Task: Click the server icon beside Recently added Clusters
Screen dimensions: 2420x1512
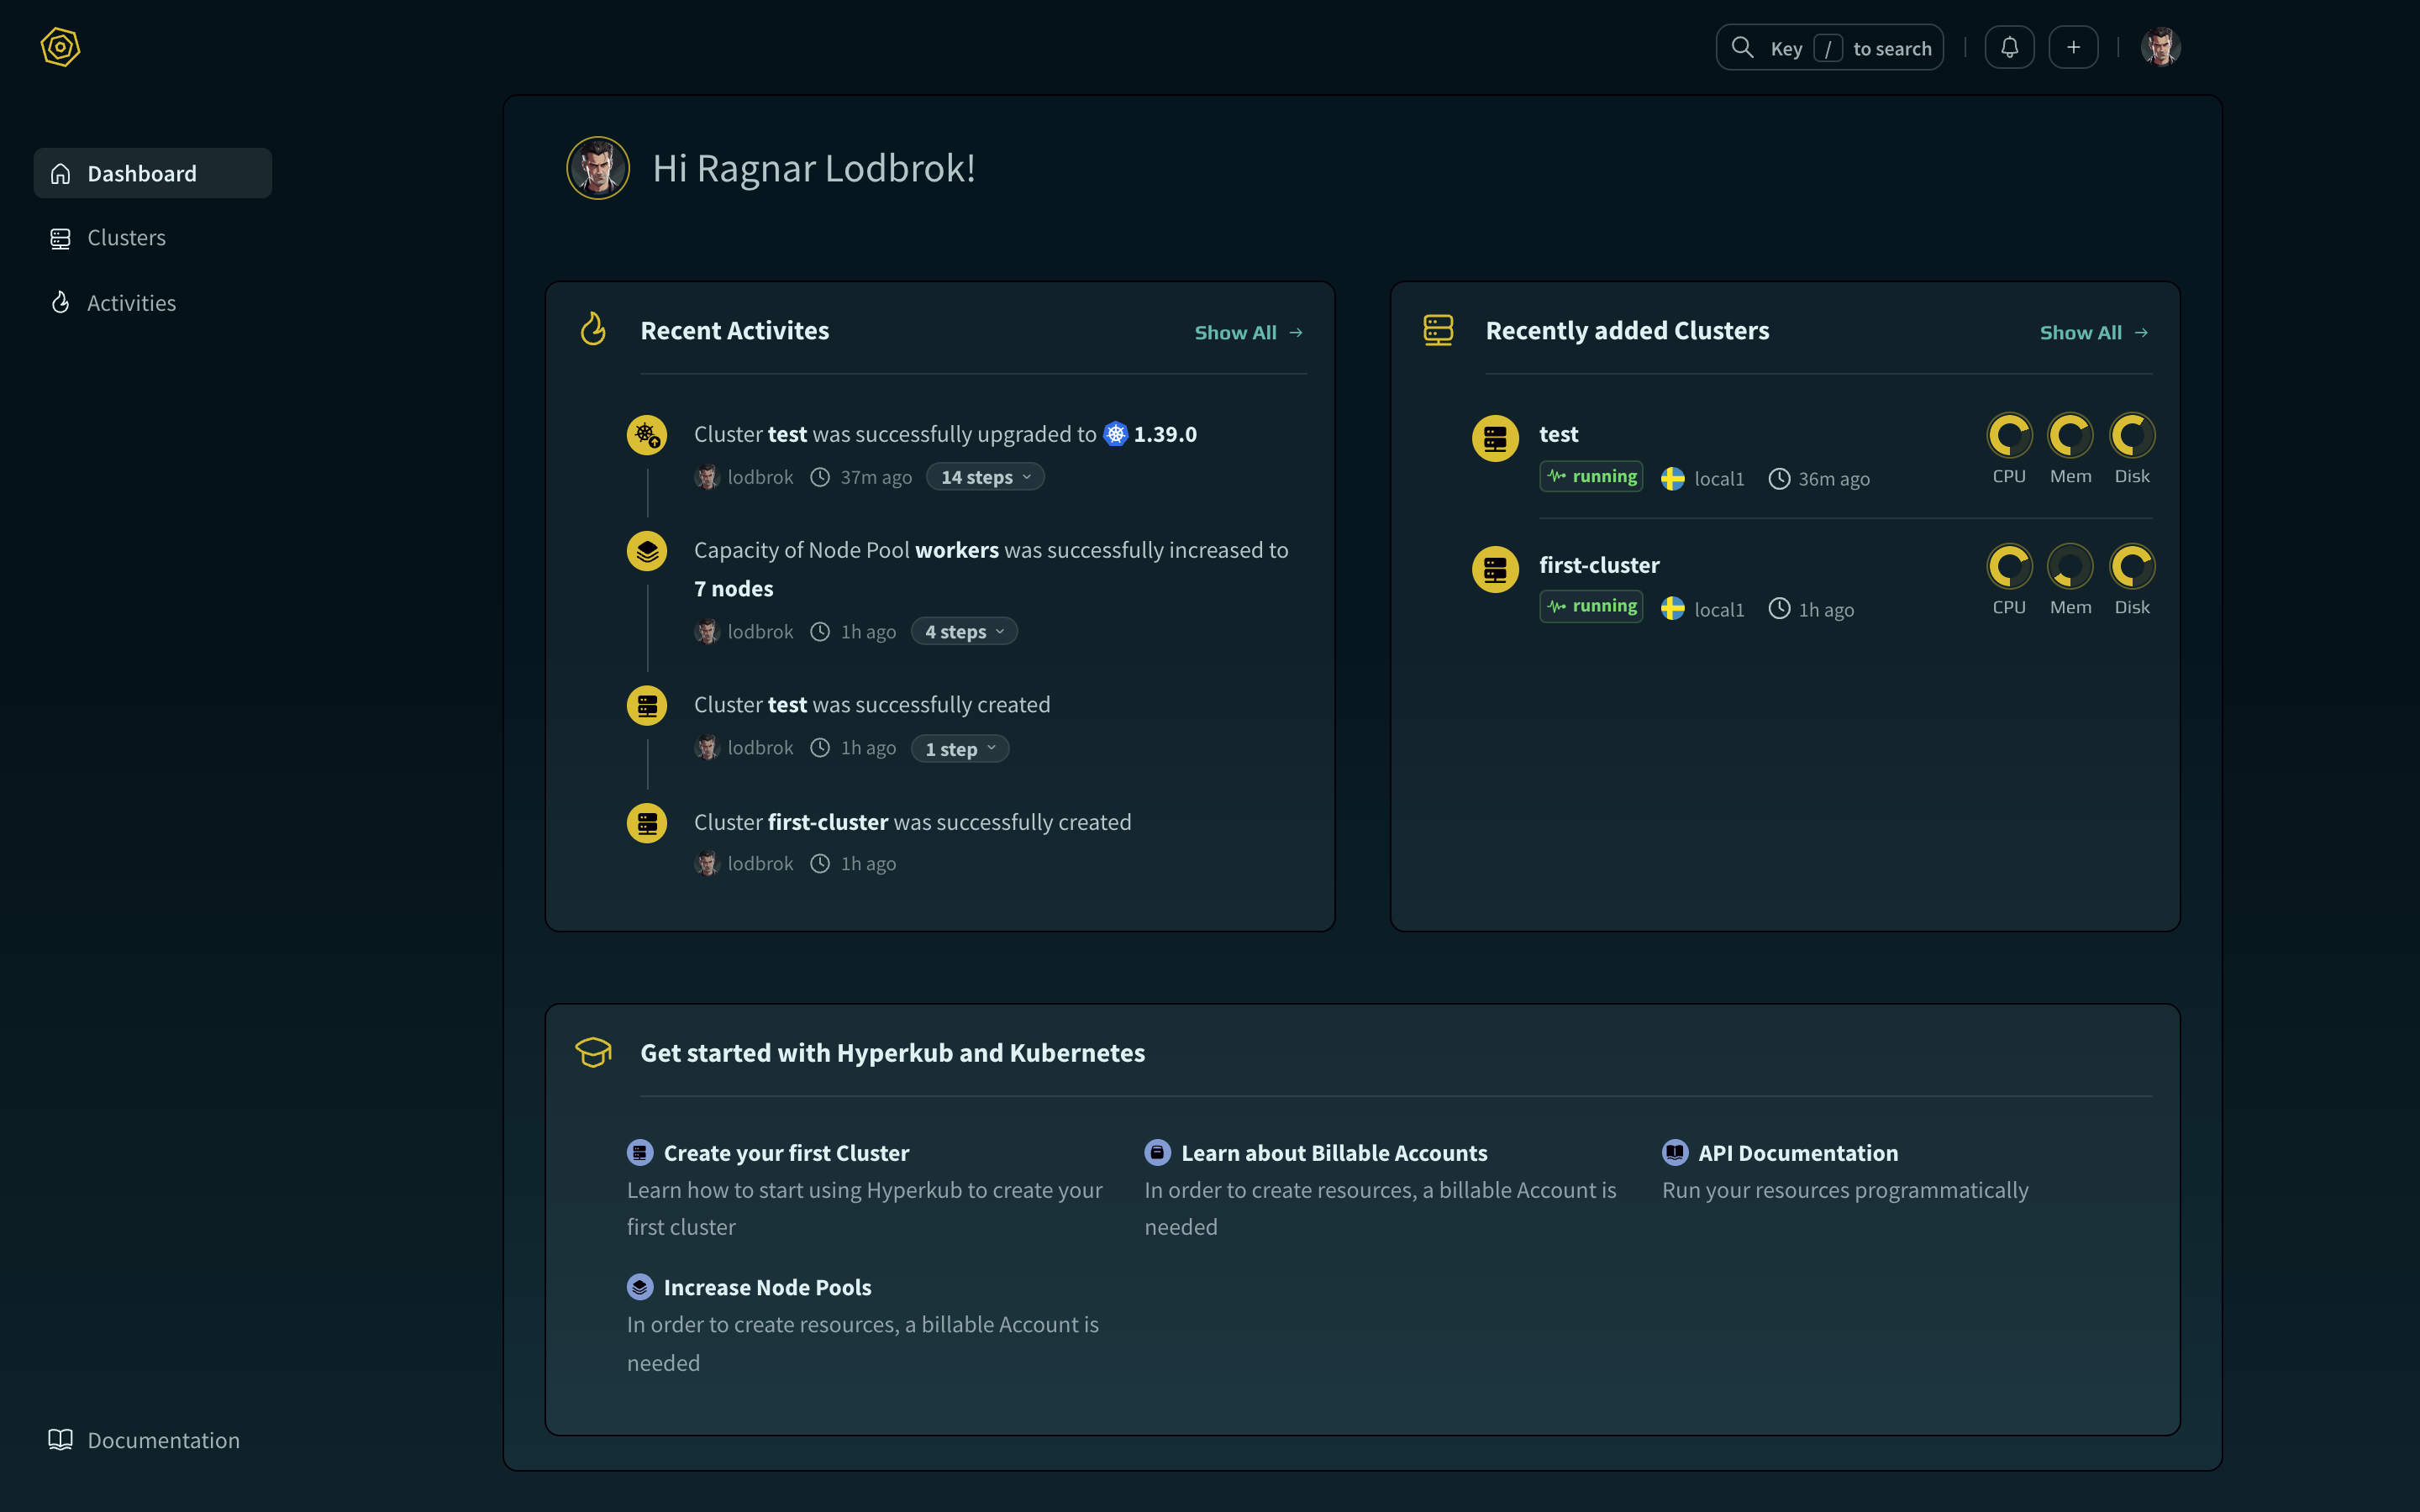Action: pos(1438,330)
